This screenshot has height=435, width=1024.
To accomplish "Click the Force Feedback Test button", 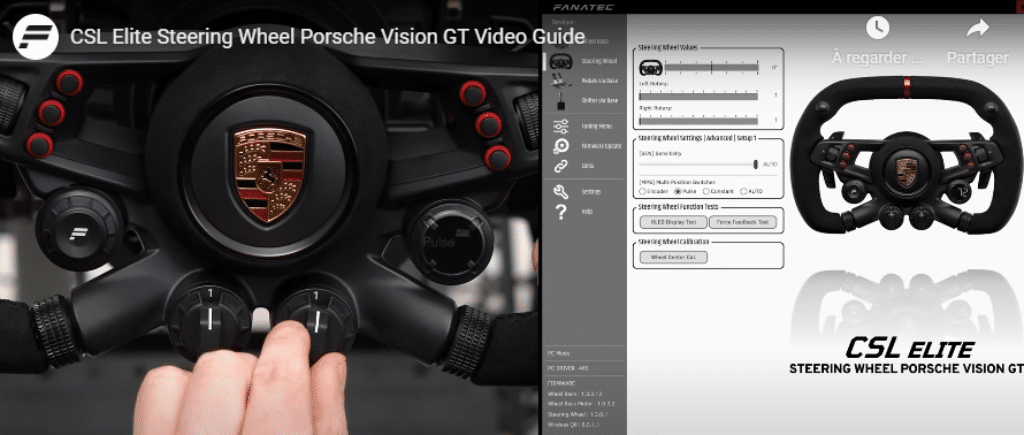I will [x=743, y=222].
